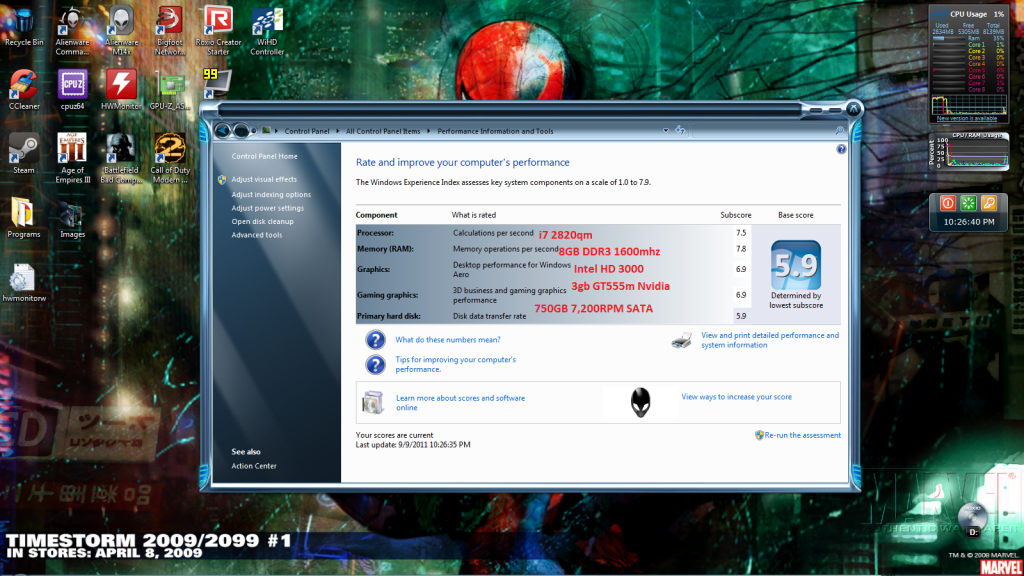Viewport: 1024px width, 576px height.
Task: Open Adjust visual effects
Action: pyautogui.click(x=264, y=179)
